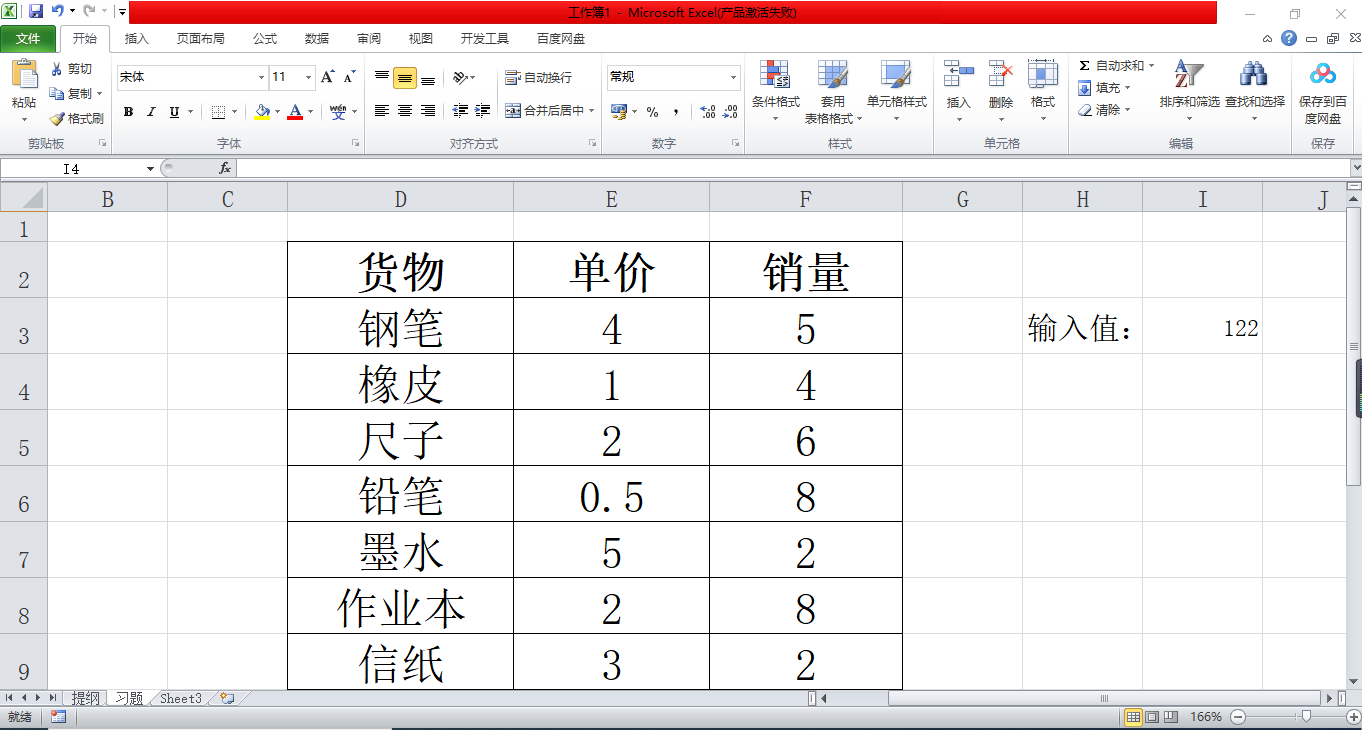Decrease font size with the smaller A icon

point(349,77)
